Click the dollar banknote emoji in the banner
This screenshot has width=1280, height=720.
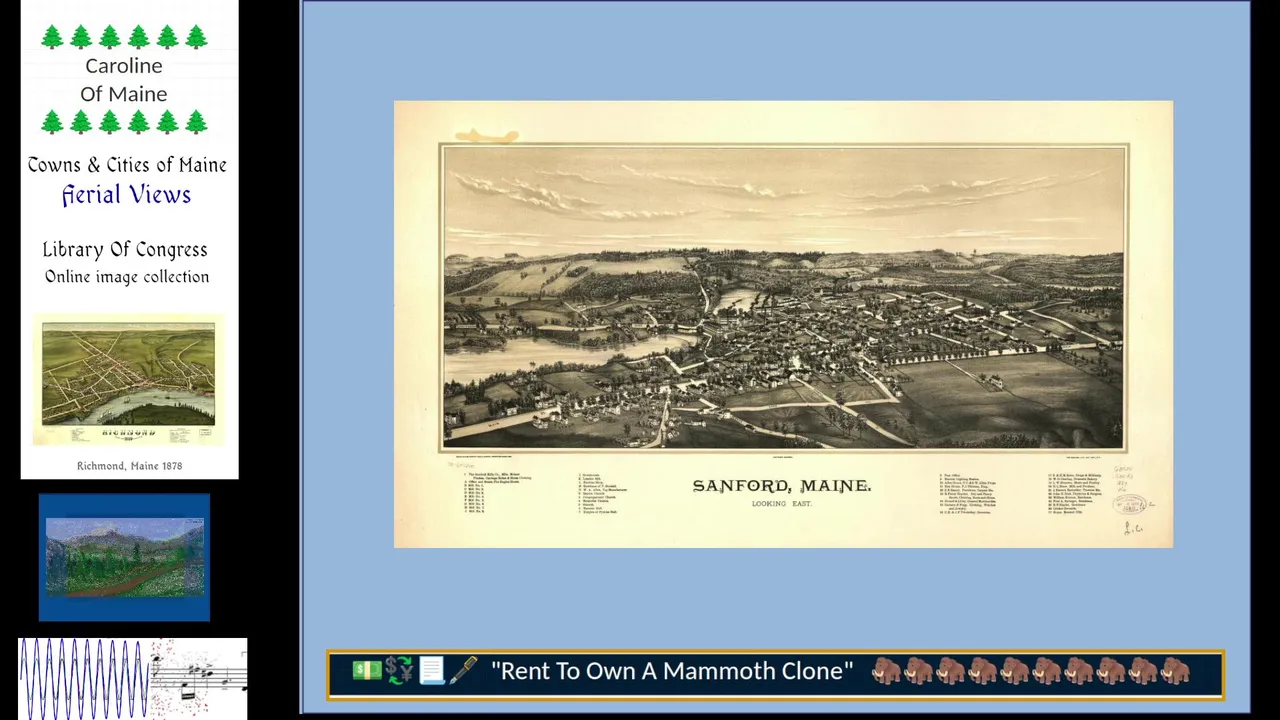(x=367, y=670)
